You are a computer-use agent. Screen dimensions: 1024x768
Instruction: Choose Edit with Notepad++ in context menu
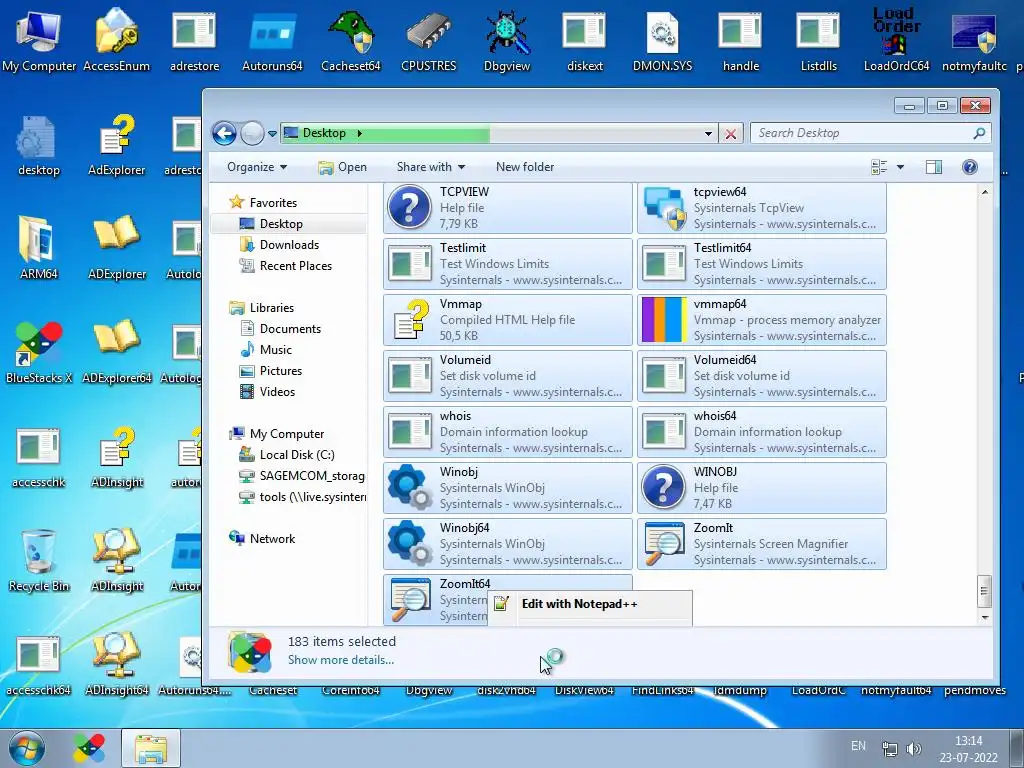click(x=590, y=604)
